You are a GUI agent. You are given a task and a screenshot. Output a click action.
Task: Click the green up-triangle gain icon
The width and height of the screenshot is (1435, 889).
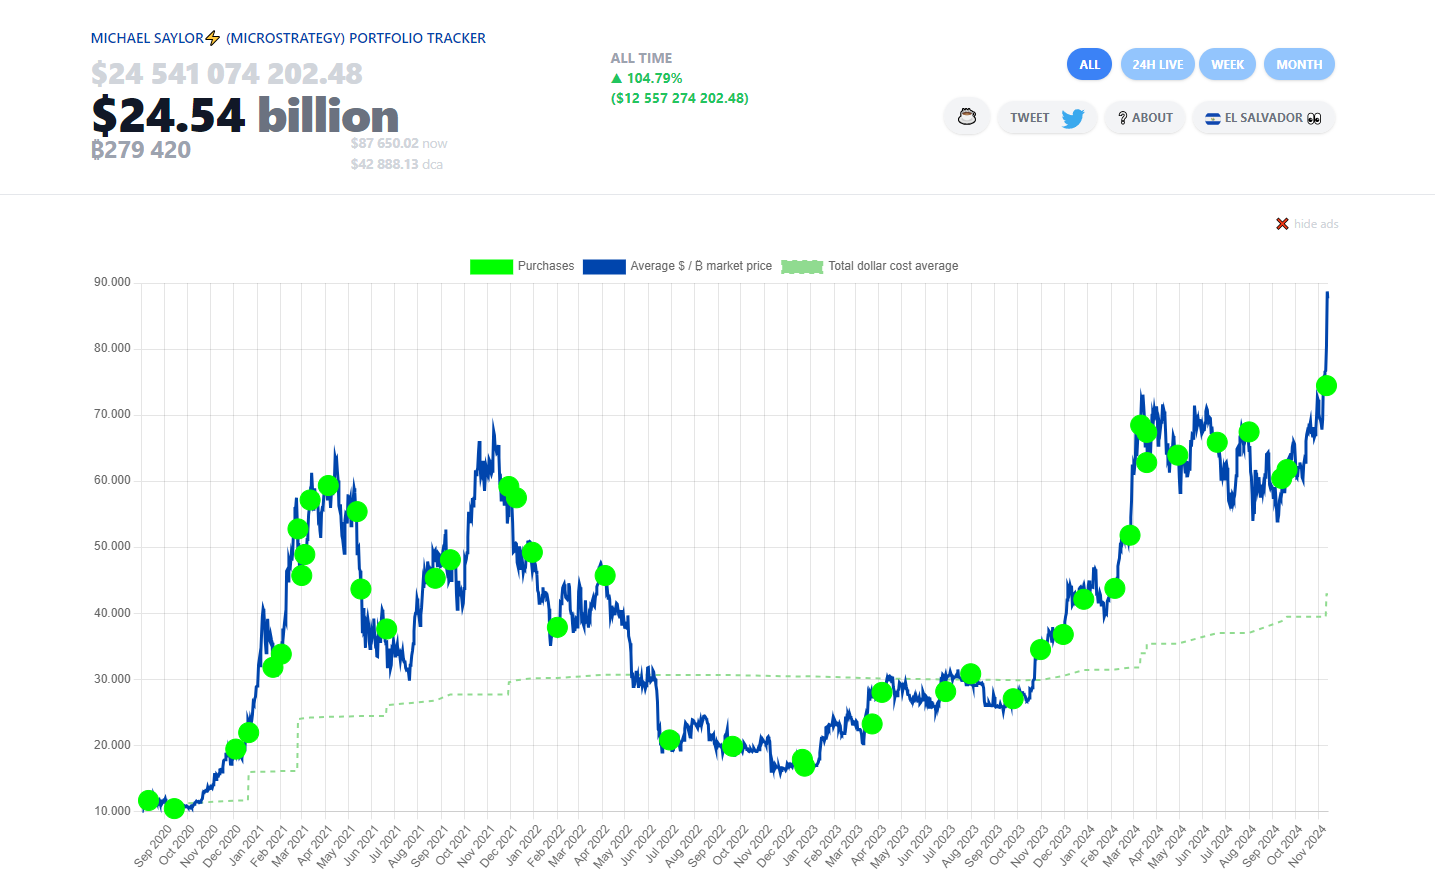coord(617,78)
